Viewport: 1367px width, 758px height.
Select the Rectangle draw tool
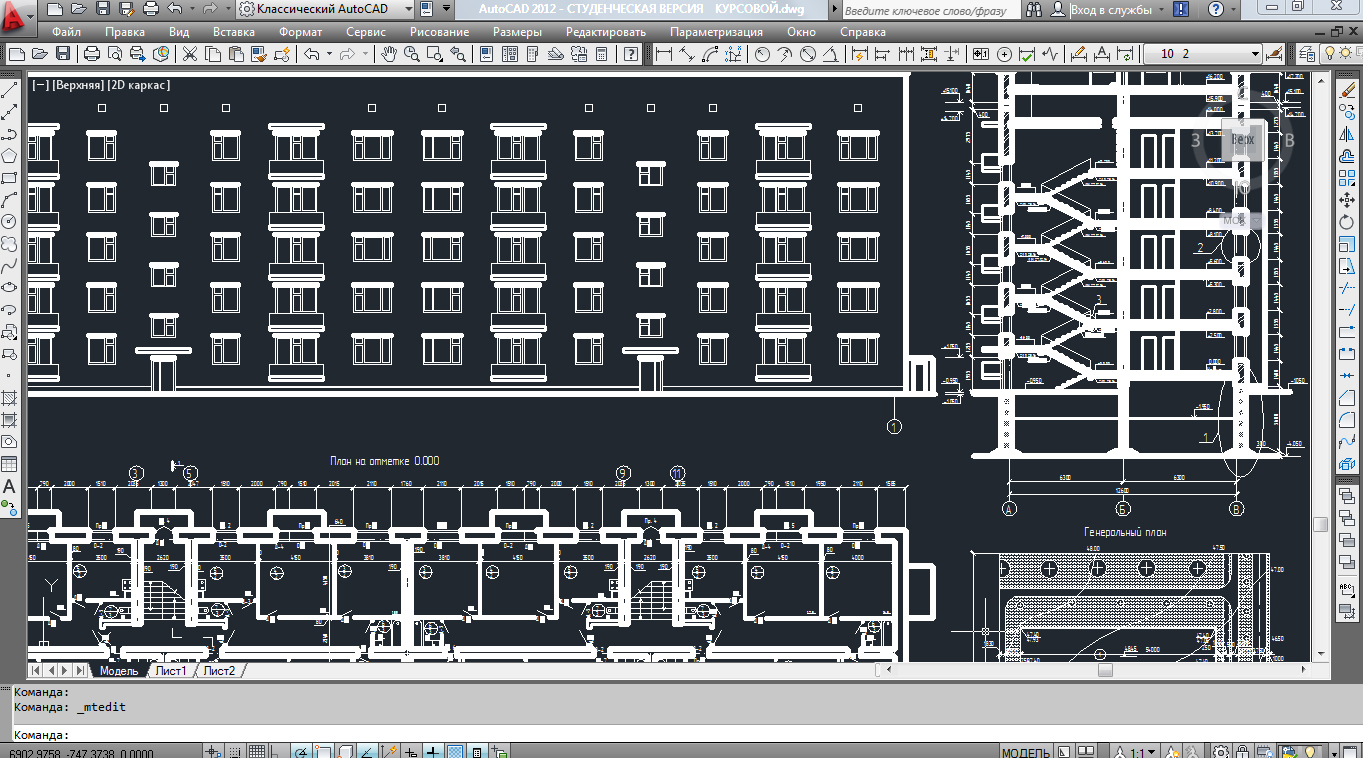(9, 178)
